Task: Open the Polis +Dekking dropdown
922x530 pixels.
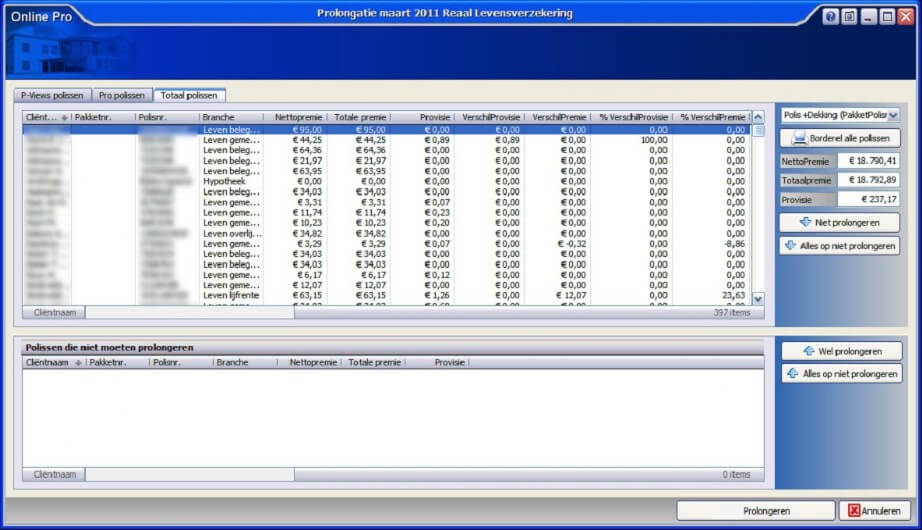Action: [x=840, y=115]
